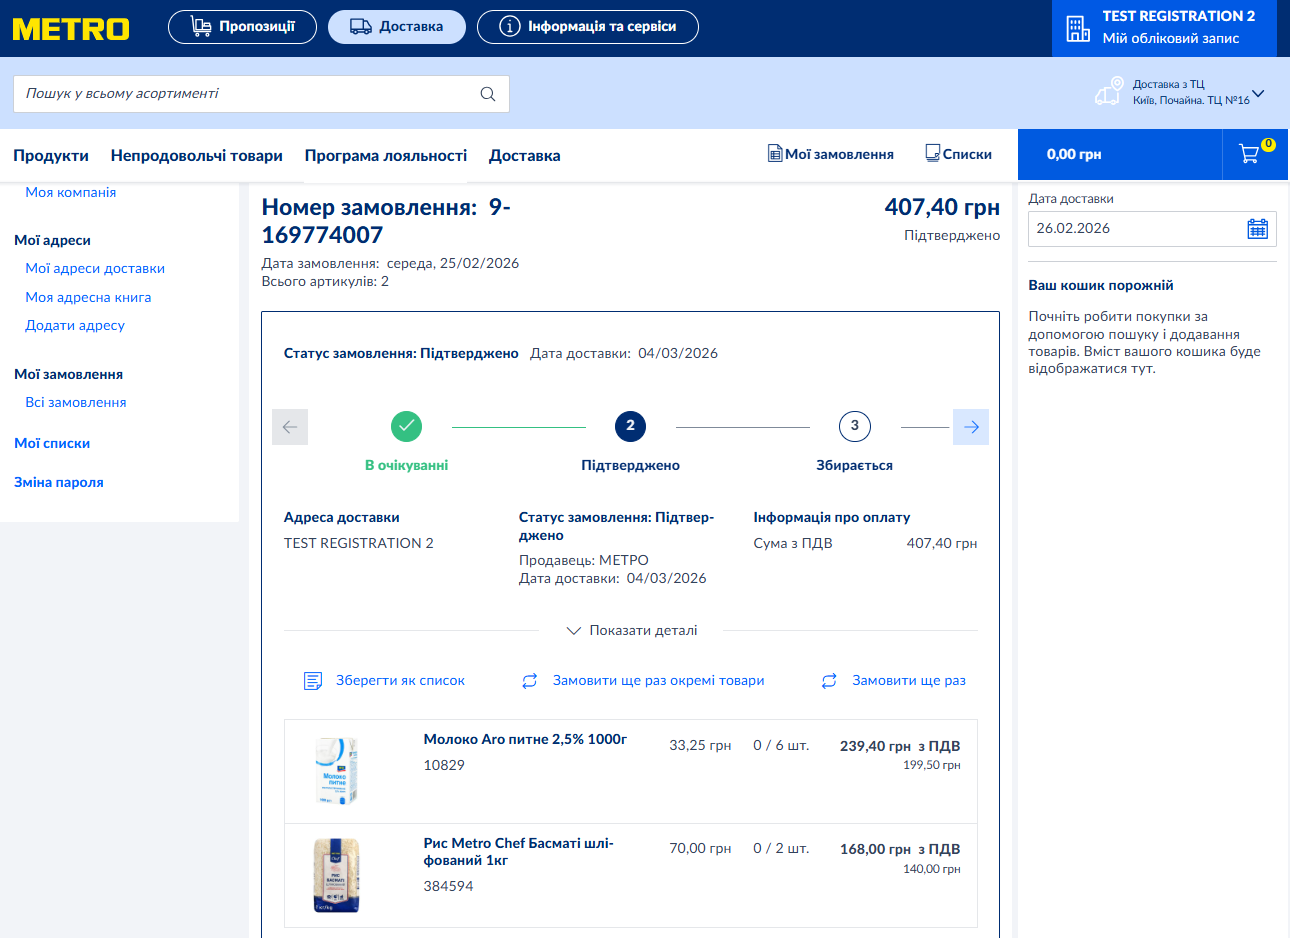
Task: Click the Ваш кошик порожній message
Action: [1101, 285]
